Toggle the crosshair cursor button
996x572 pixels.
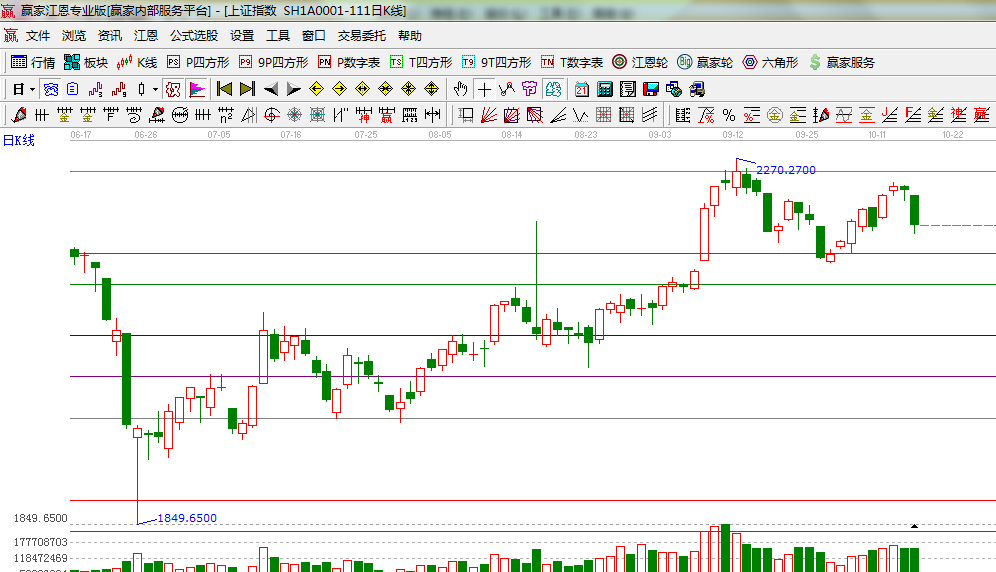click(484, 89)
